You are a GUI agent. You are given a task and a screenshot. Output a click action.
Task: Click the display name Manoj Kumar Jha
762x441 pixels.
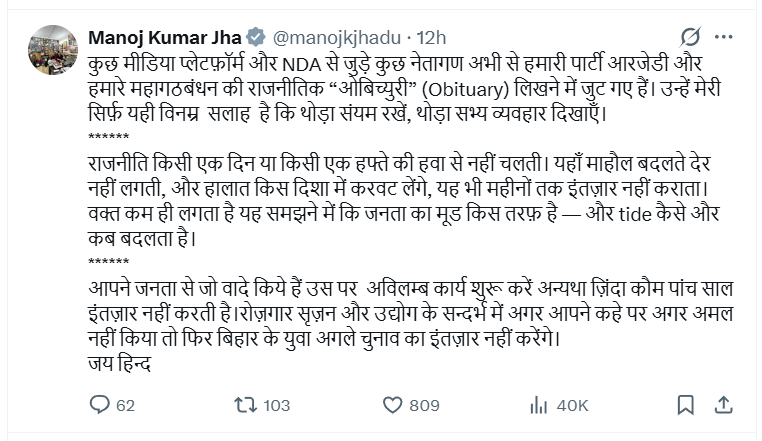click(x=167, y=37)
